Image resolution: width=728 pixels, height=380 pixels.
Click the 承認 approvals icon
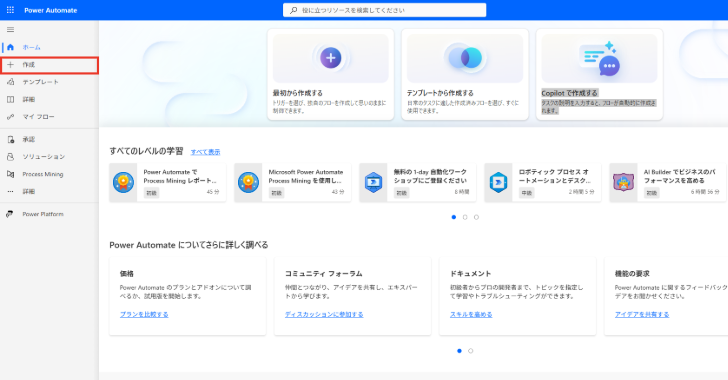[10, 139]
